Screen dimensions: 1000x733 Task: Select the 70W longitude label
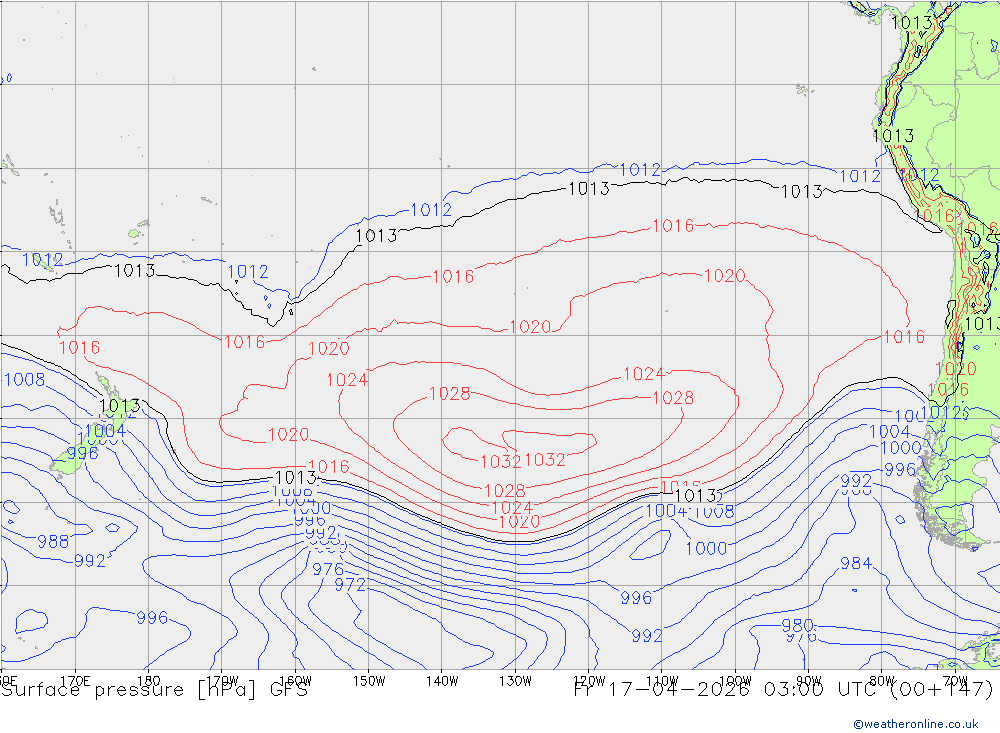[x=955, y=681]
